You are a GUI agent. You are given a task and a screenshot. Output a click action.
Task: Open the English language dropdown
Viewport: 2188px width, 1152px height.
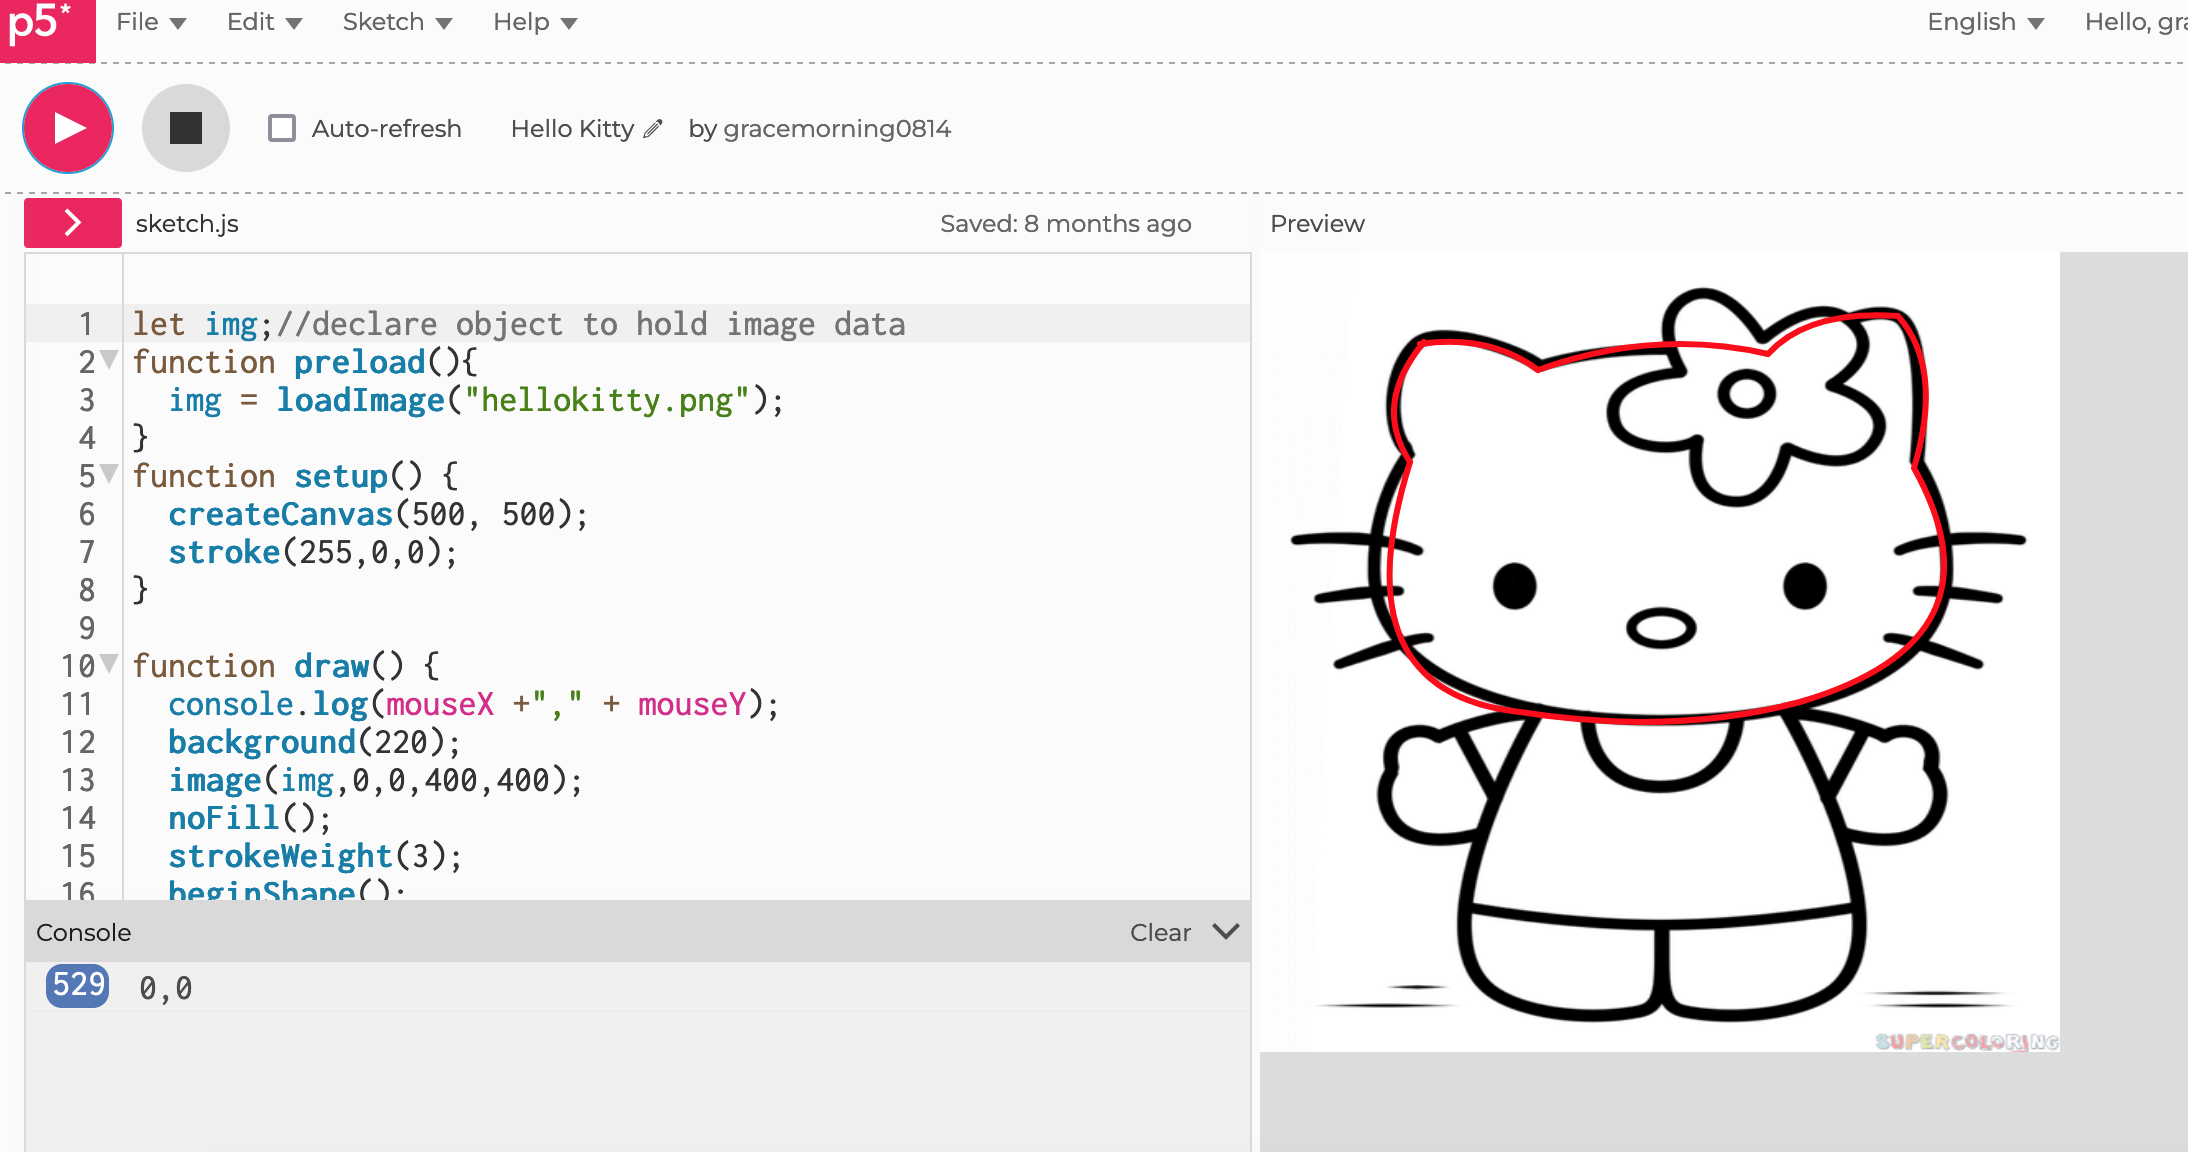click(1986, 22)
